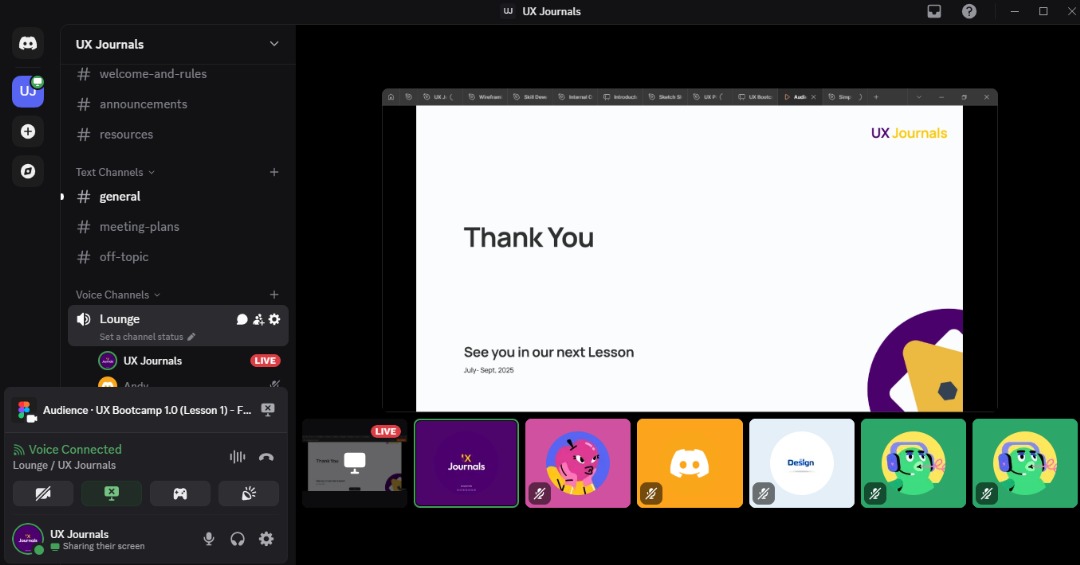
Task: Select the purple UX Journals participant tile
Action: point(466,464)
